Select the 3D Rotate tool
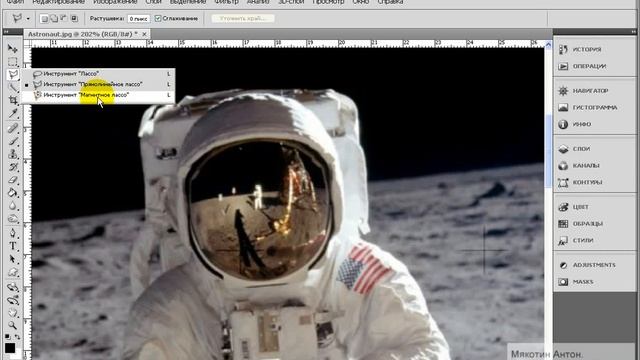Viewport: 640px width, 360px height. point(13,287)
